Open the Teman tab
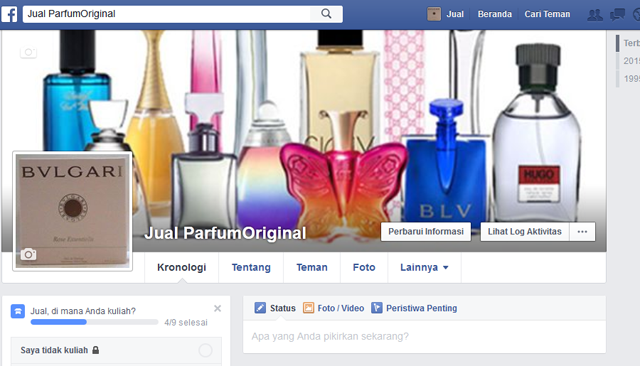The height and width of the screenshot is (366, 640). point(312,267)
